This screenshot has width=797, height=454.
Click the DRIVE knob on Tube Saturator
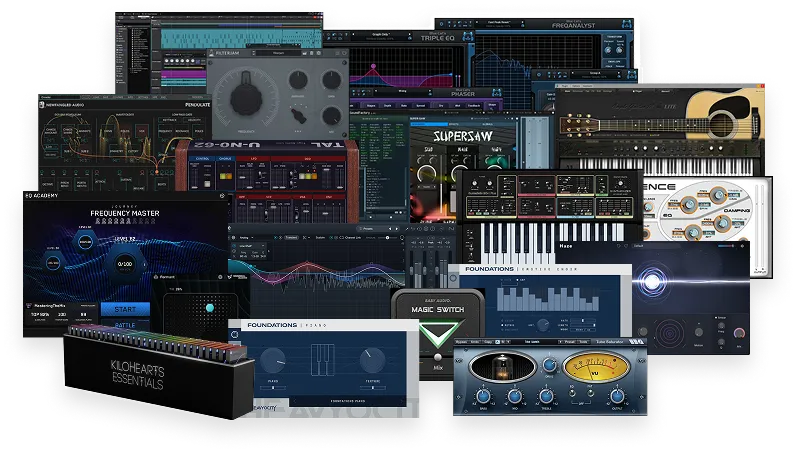click(x=549, y=365)
